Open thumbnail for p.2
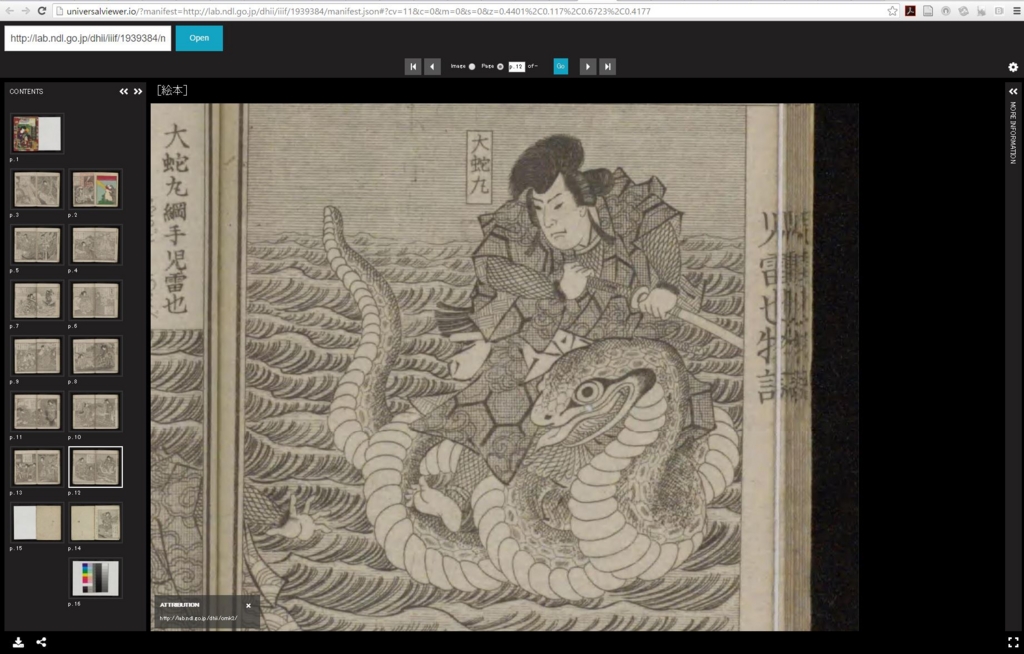The height and width of the screenshot is (654, 1024). click(x=95, y=189)
